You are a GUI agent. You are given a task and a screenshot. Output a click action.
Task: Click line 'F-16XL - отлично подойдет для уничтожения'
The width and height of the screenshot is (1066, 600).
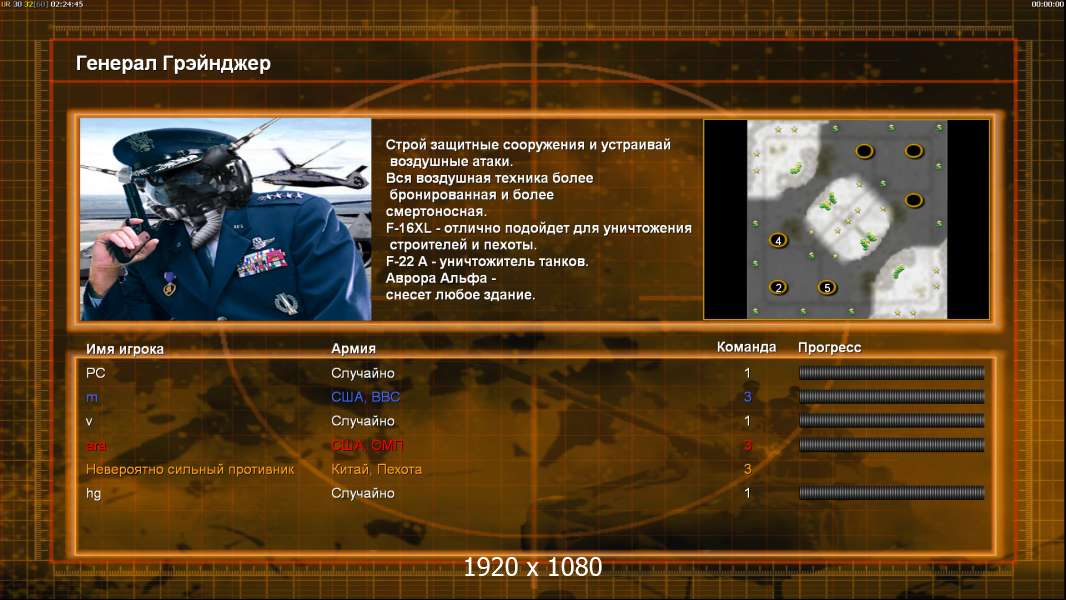(538, 228)
